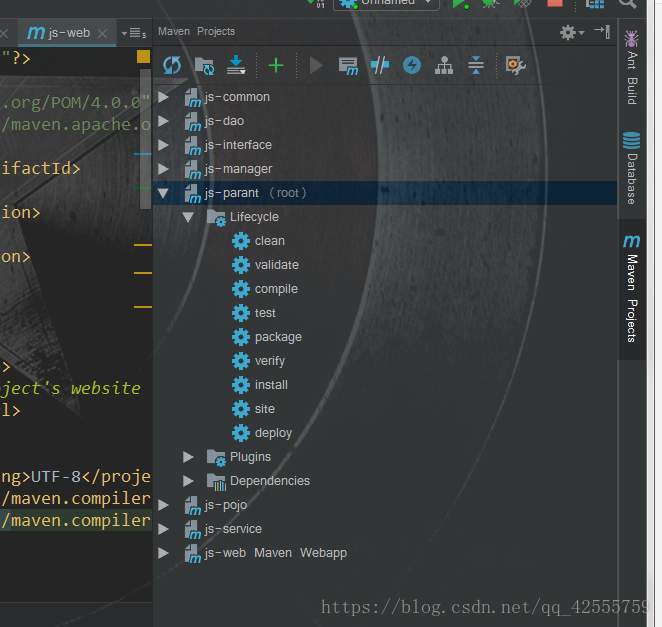Select the package lifecycle goal

tap(277, 337)
